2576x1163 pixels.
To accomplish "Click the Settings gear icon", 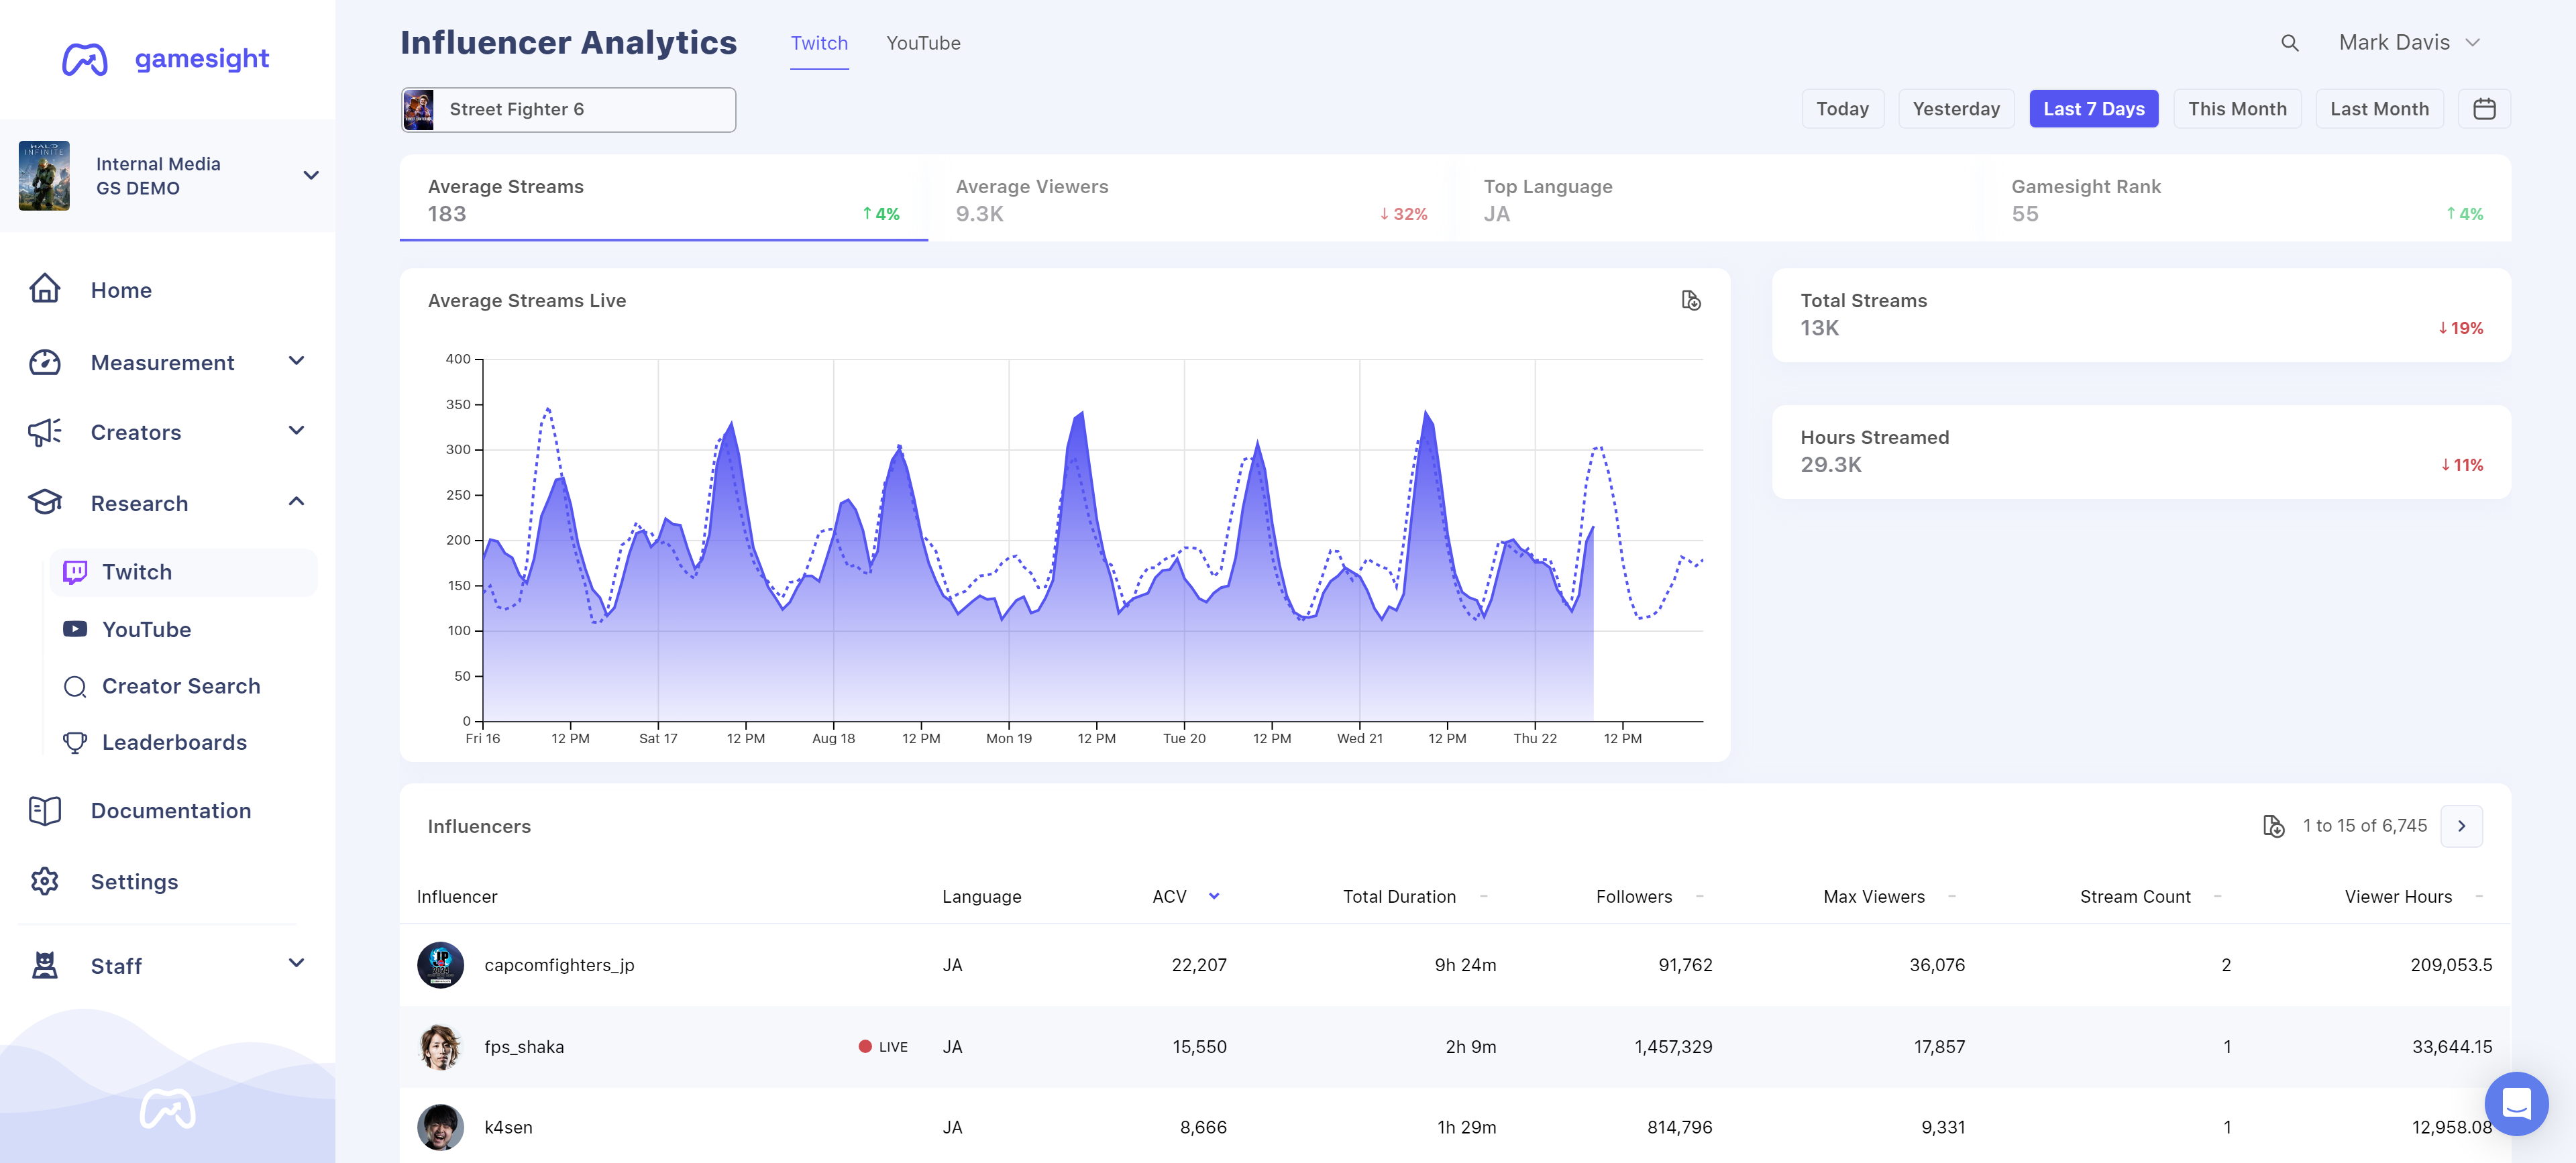I will point(45,881).
